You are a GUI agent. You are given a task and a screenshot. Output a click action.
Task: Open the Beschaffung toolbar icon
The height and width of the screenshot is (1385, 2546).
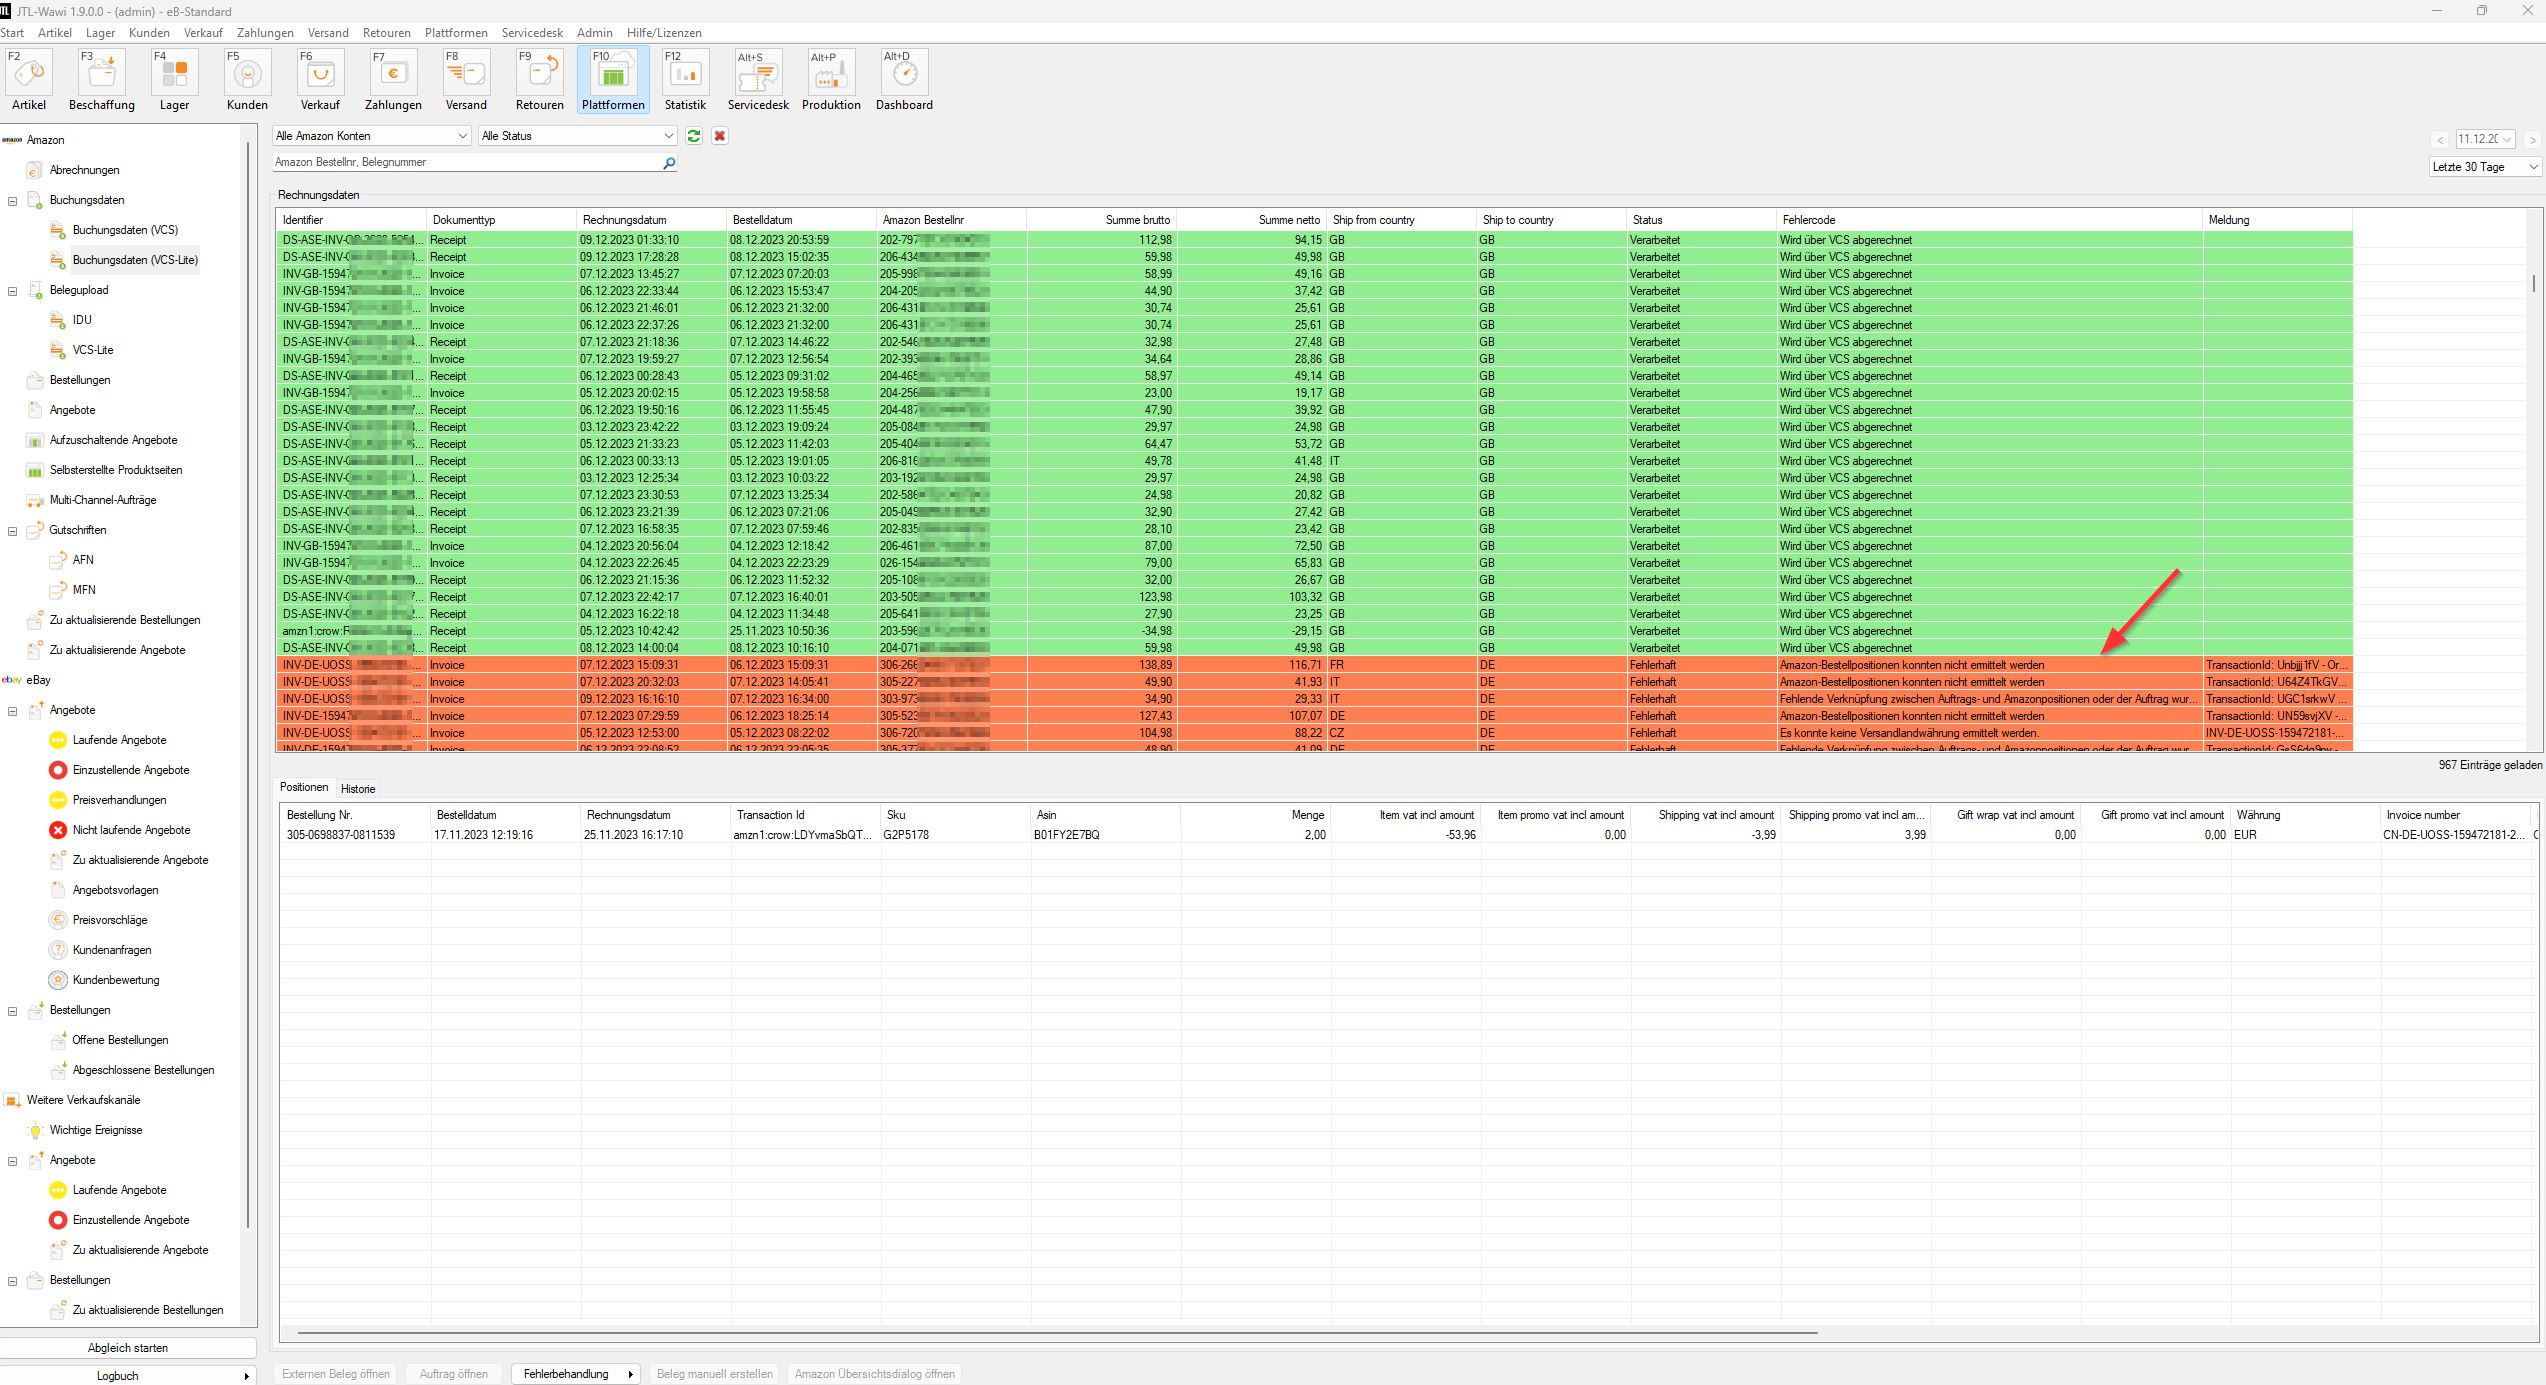pyautogui.click(x=102, y=80)
